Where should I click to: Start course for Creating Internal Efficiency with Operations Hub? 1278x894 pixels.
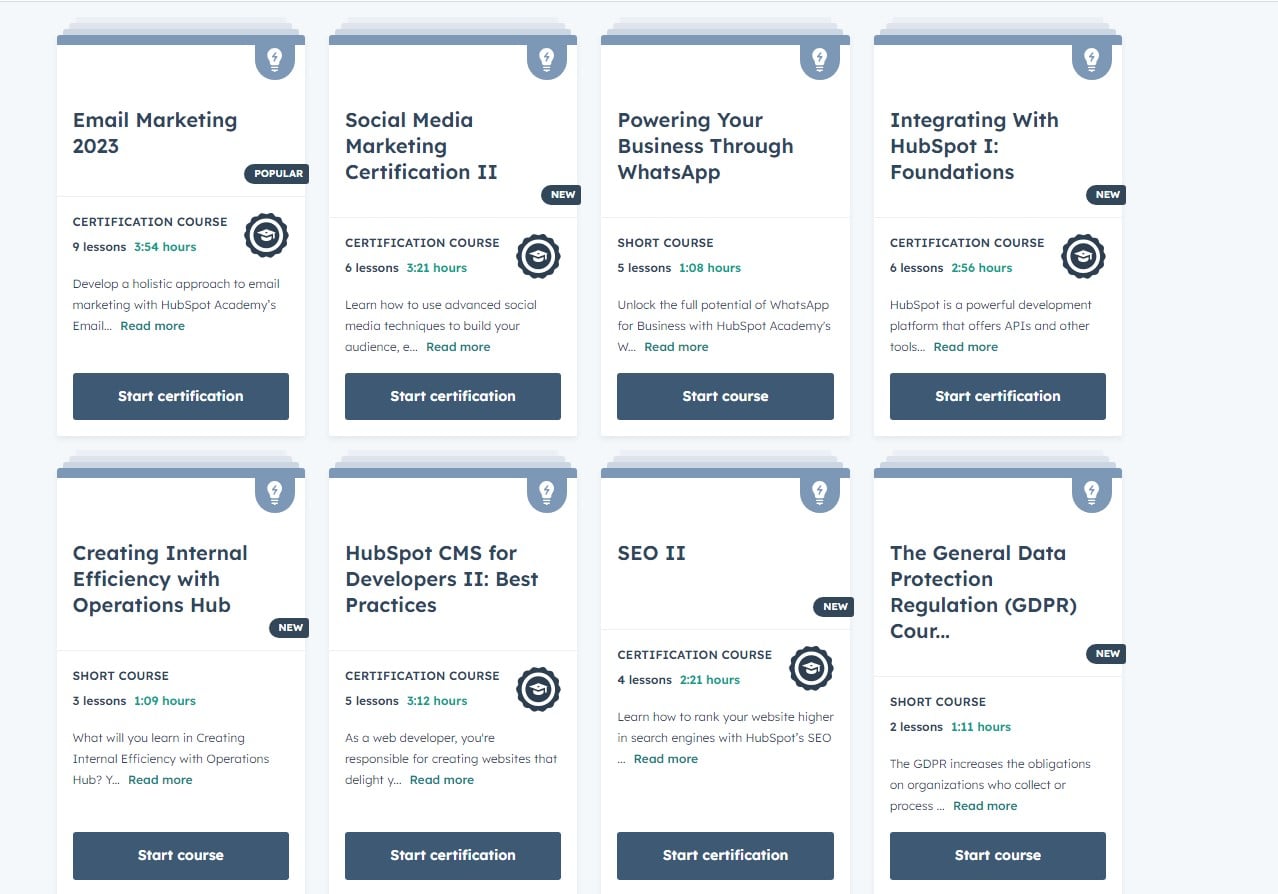(x=181, y=855)
